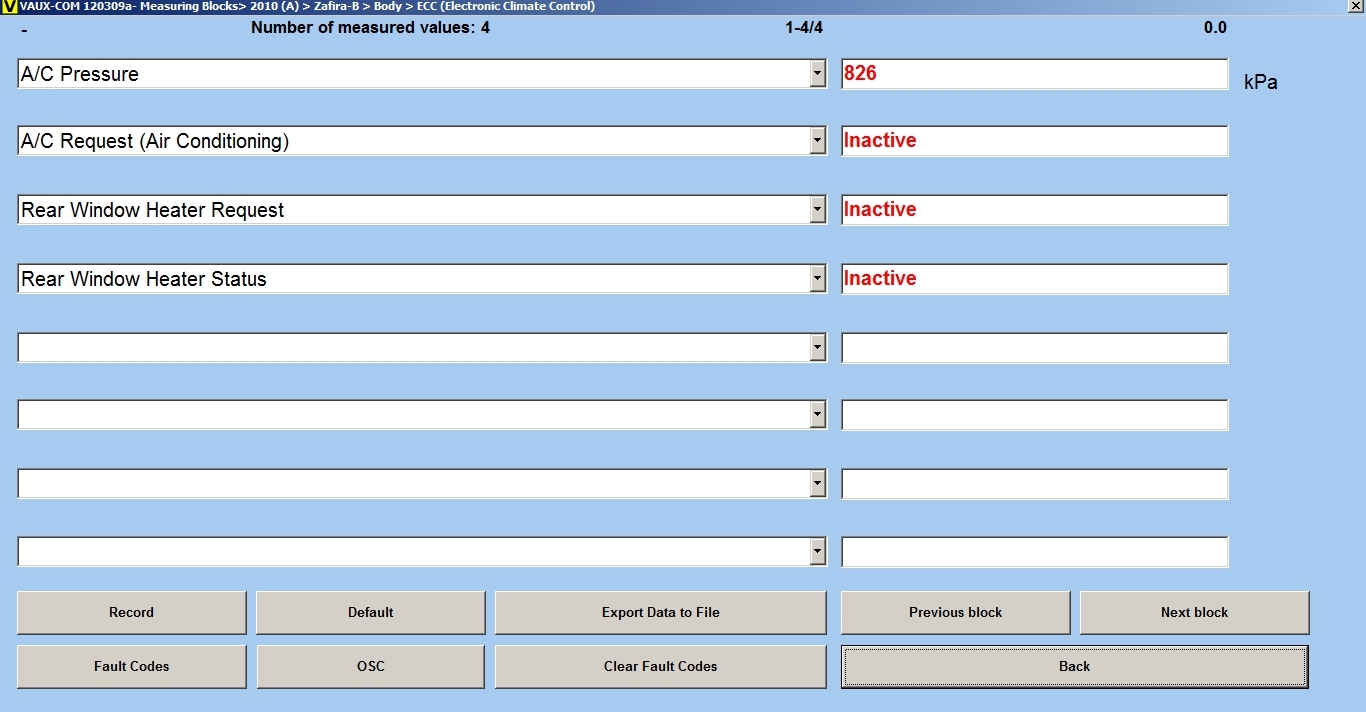
Task: Close the VAUX-COM window
Action: click(x=1355, y=6)
